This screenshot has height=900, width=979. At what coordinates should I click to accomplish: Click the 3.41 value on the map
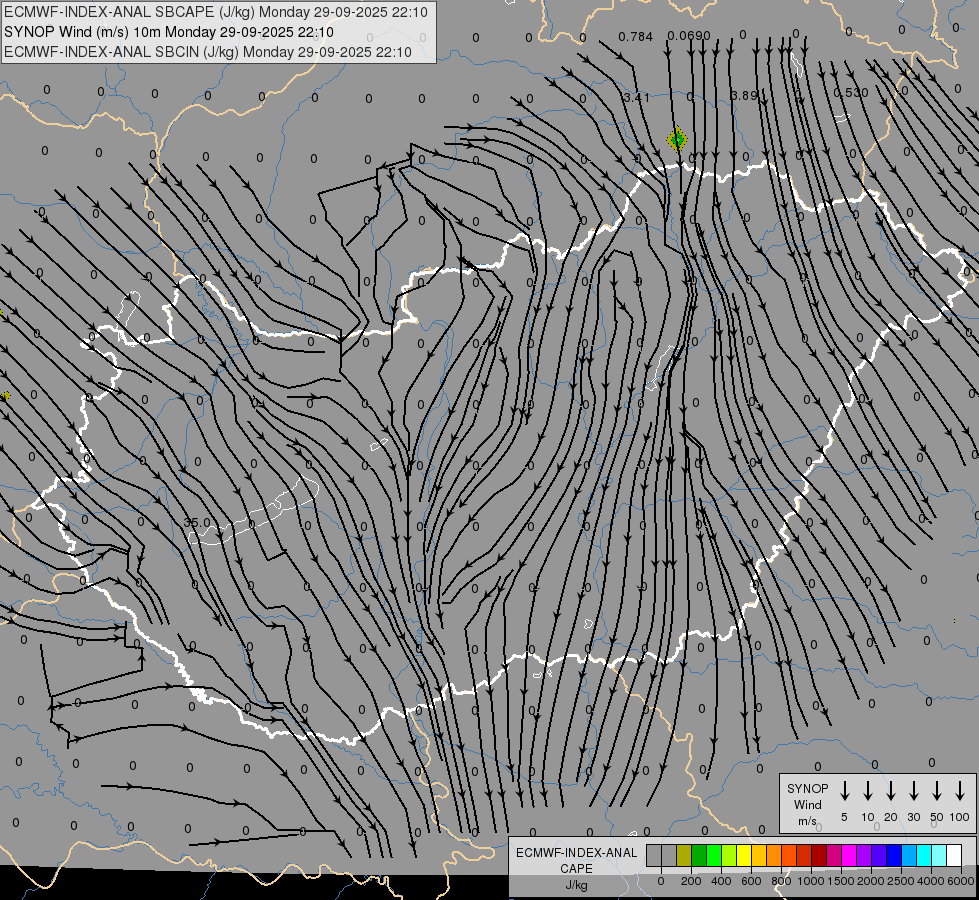[637, 97]
